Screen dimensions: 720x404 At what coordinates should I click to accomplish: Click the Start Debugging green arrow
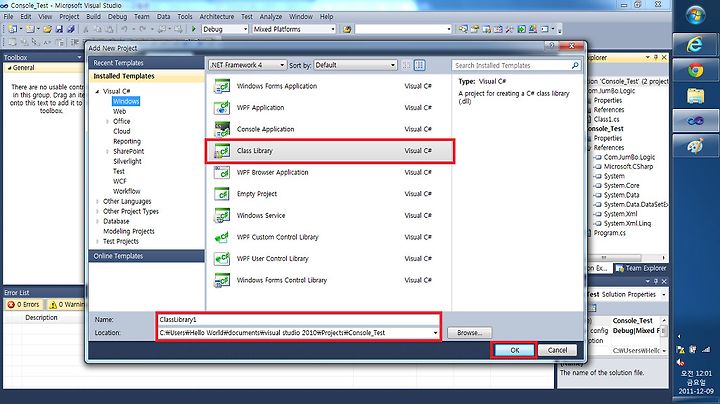(193, 29)
